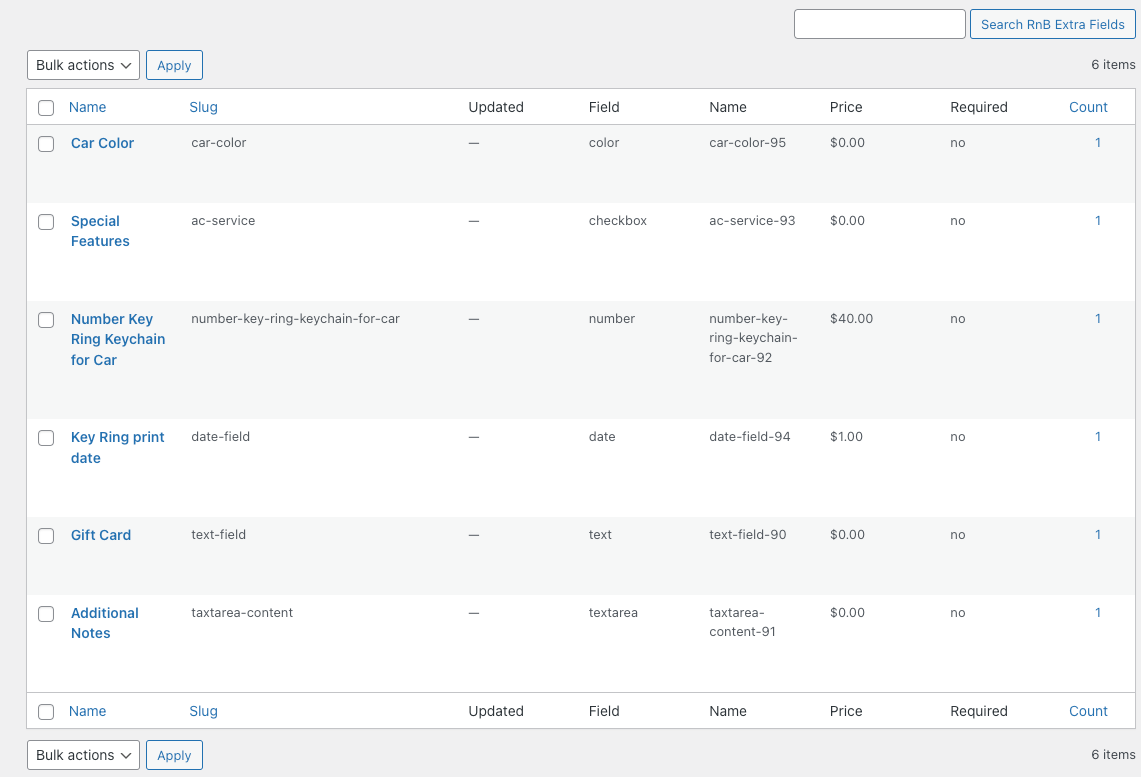Toggle the select-all checkbox in table header
The height and width of the screenshot is (777, 1141).
pos(46,108)
